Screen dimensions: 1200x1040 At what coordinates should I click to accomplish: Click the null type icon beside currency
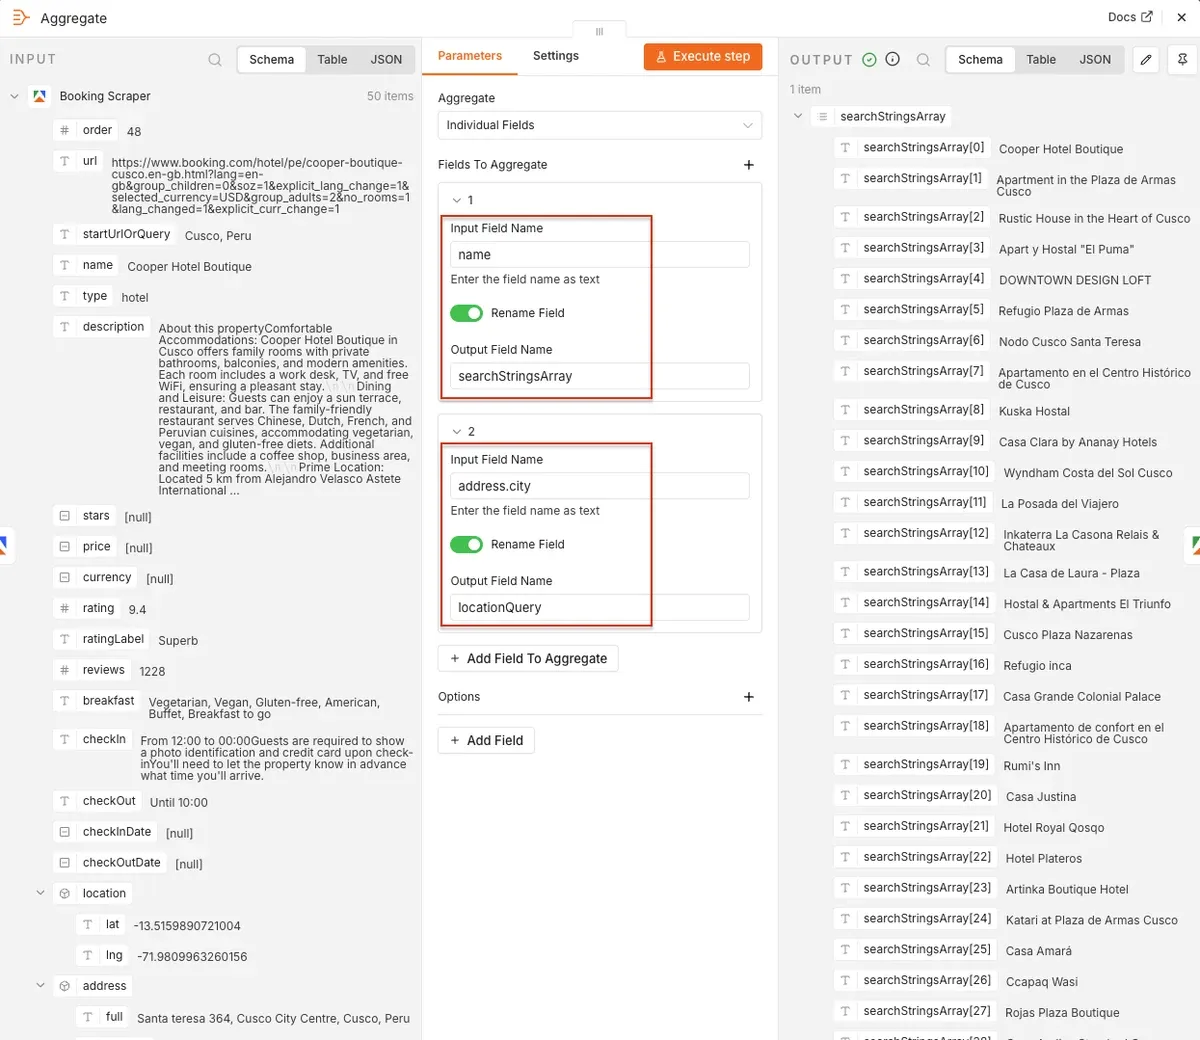[x=65, y=577]
